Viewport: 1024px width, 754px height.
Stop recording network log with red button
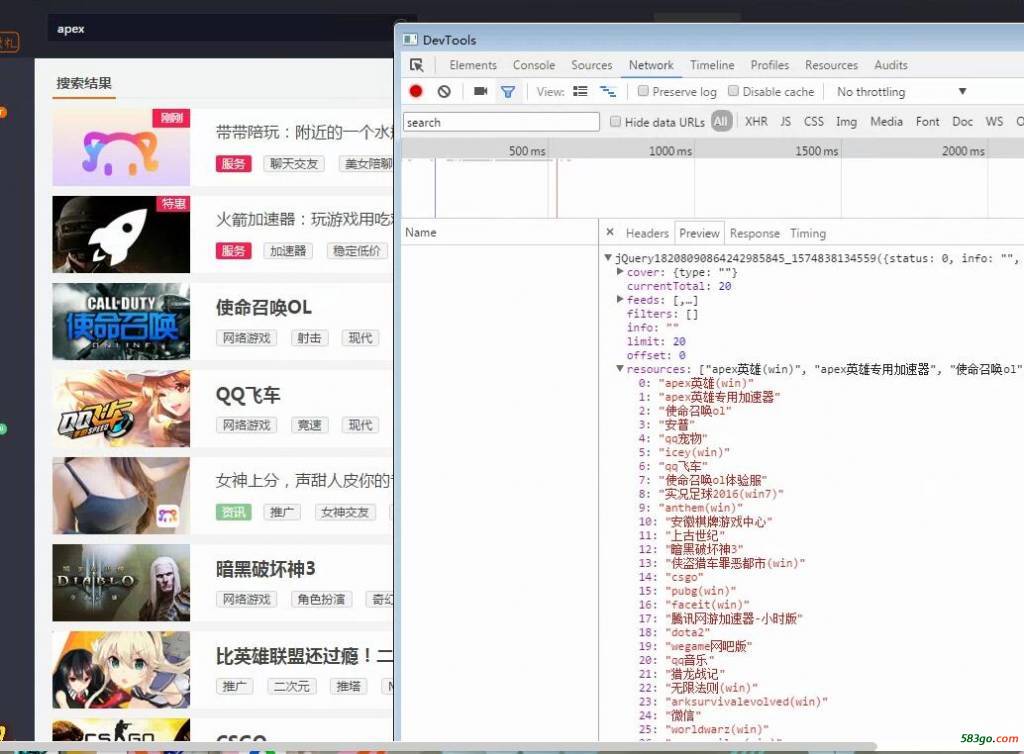coord(416,91)
